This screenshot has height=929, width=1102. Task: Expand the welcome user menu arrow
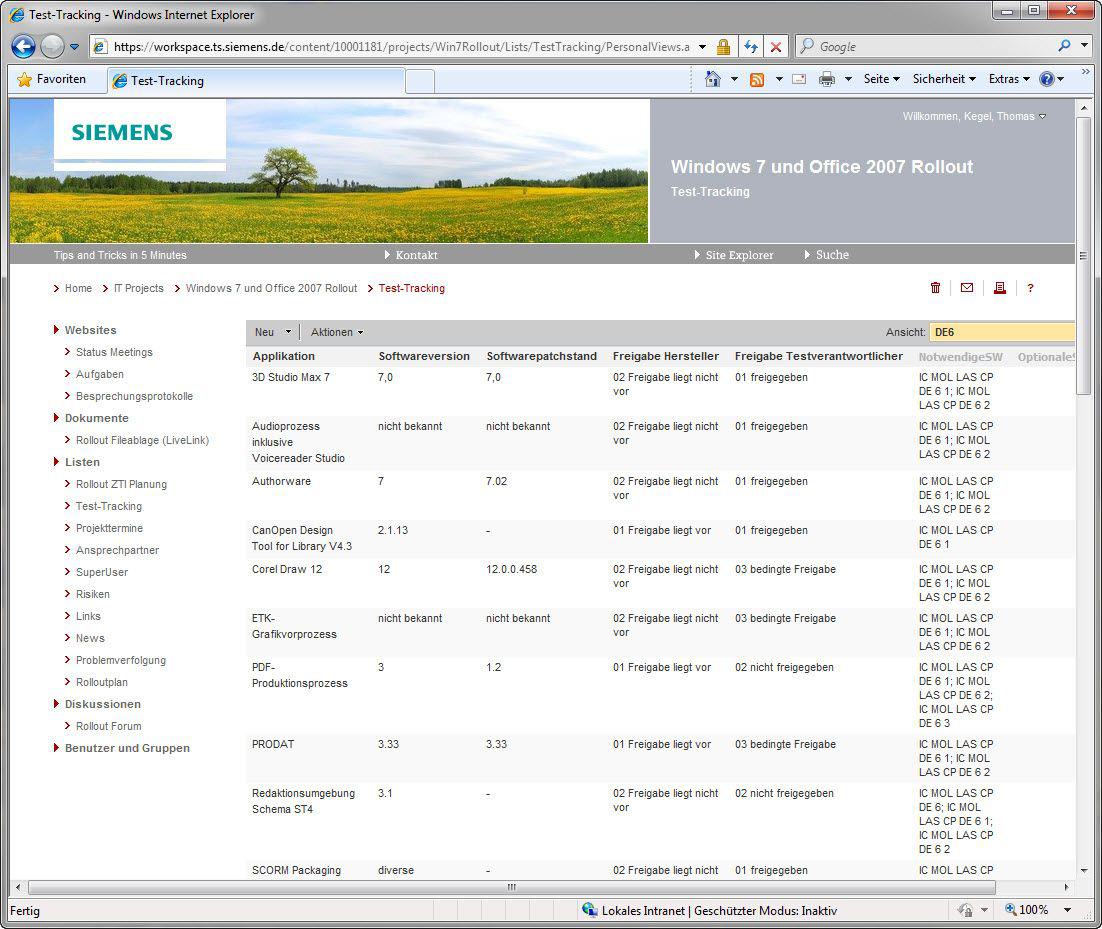[x=1043, y=117]
